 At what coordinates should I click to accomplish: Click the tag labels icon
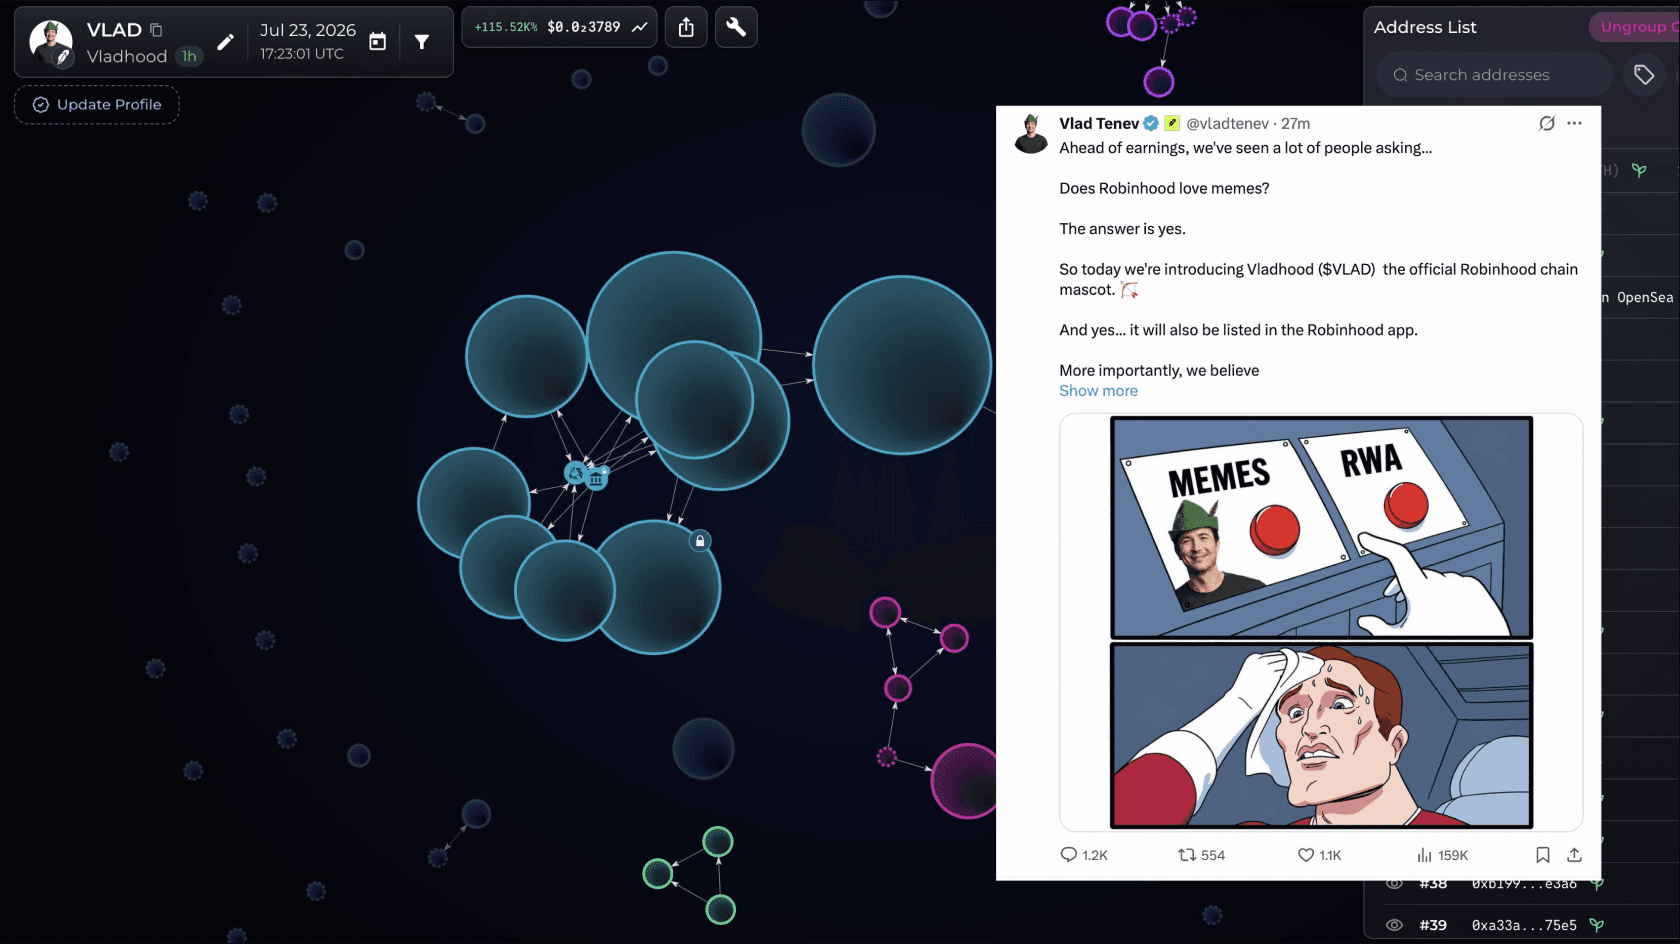(x=1644, y=75)
